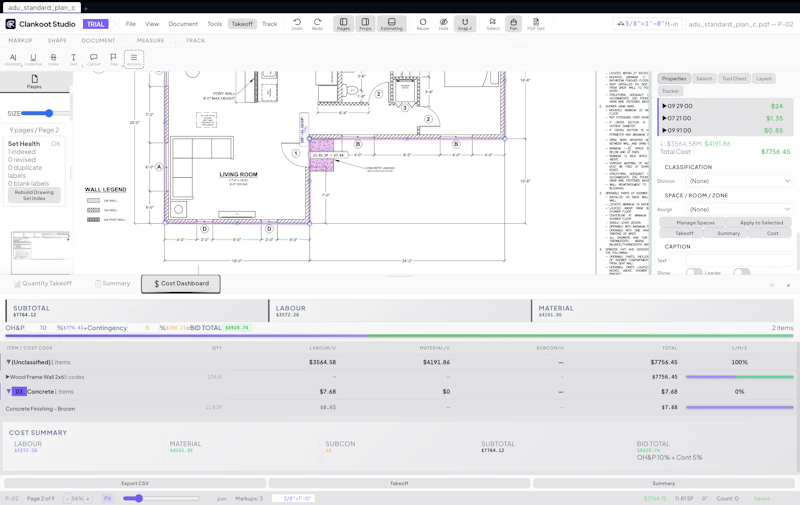This screenshot has width=800, height=505.
Task: Open the Layers panel tab
Action: [764, 79]
